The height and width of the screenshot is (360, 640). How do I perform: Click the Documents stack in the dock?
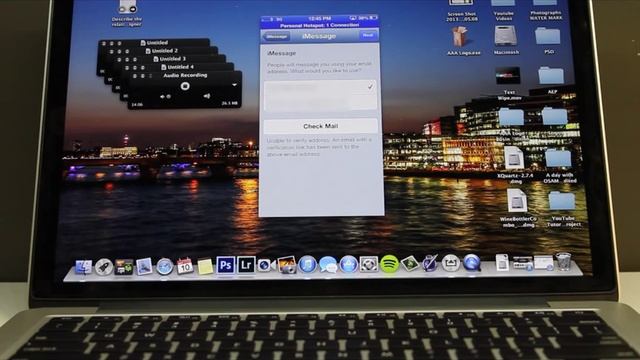tap(502, 262)
